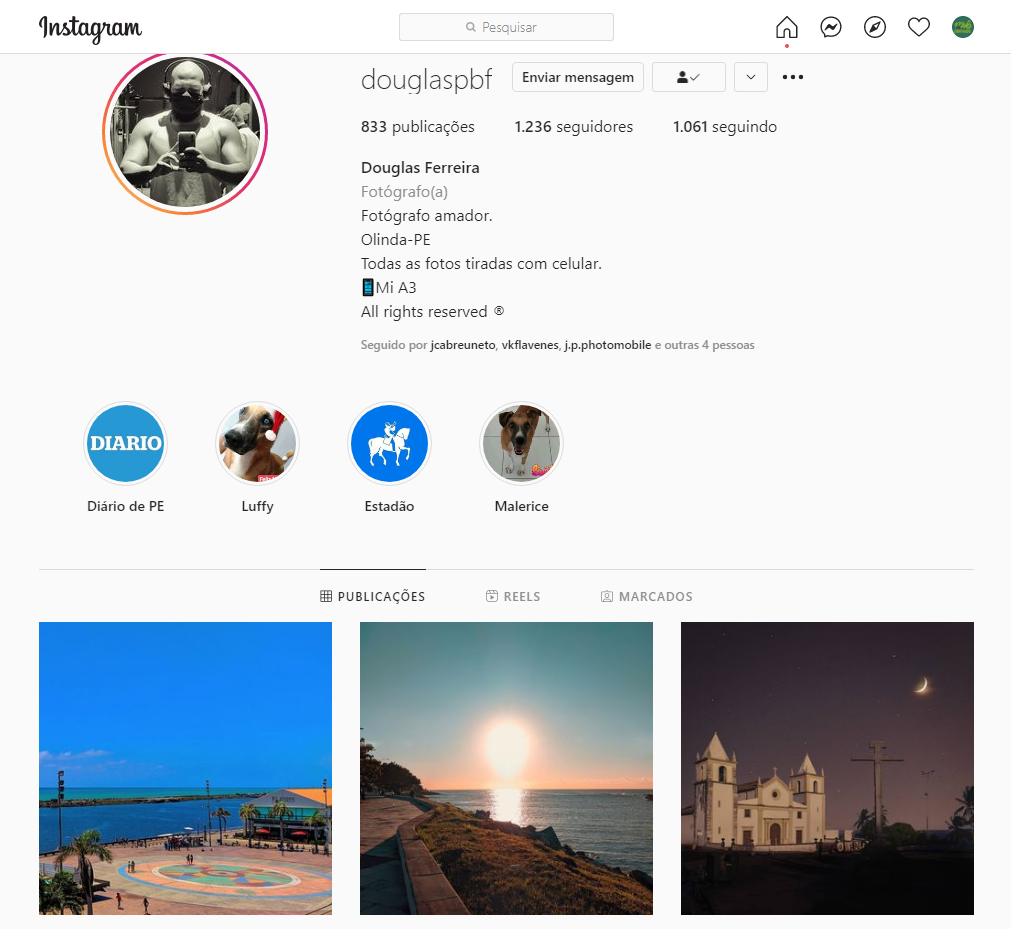
Task: Open the activity heart notifications icon
Action: pyautogui.click(x=919, y=27)
